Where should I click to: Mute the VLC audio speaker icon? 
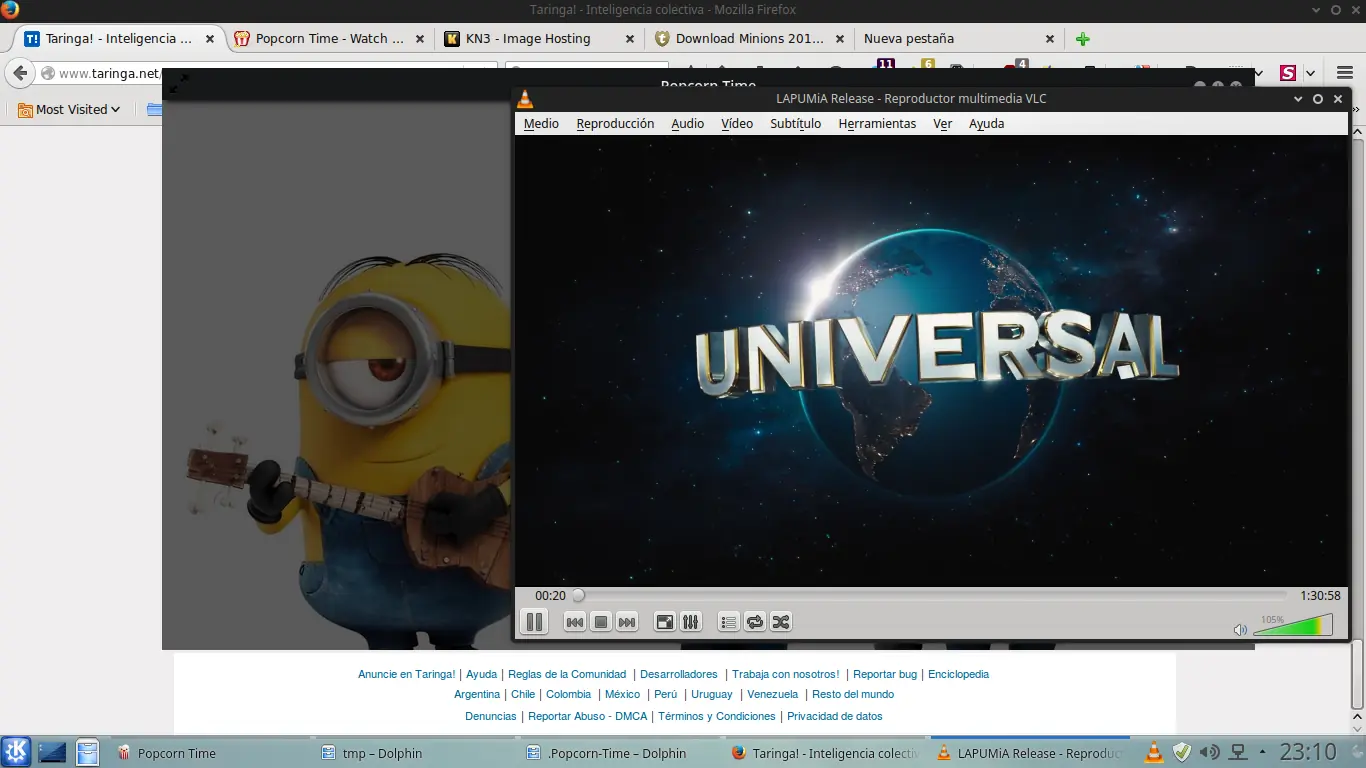1240,630
